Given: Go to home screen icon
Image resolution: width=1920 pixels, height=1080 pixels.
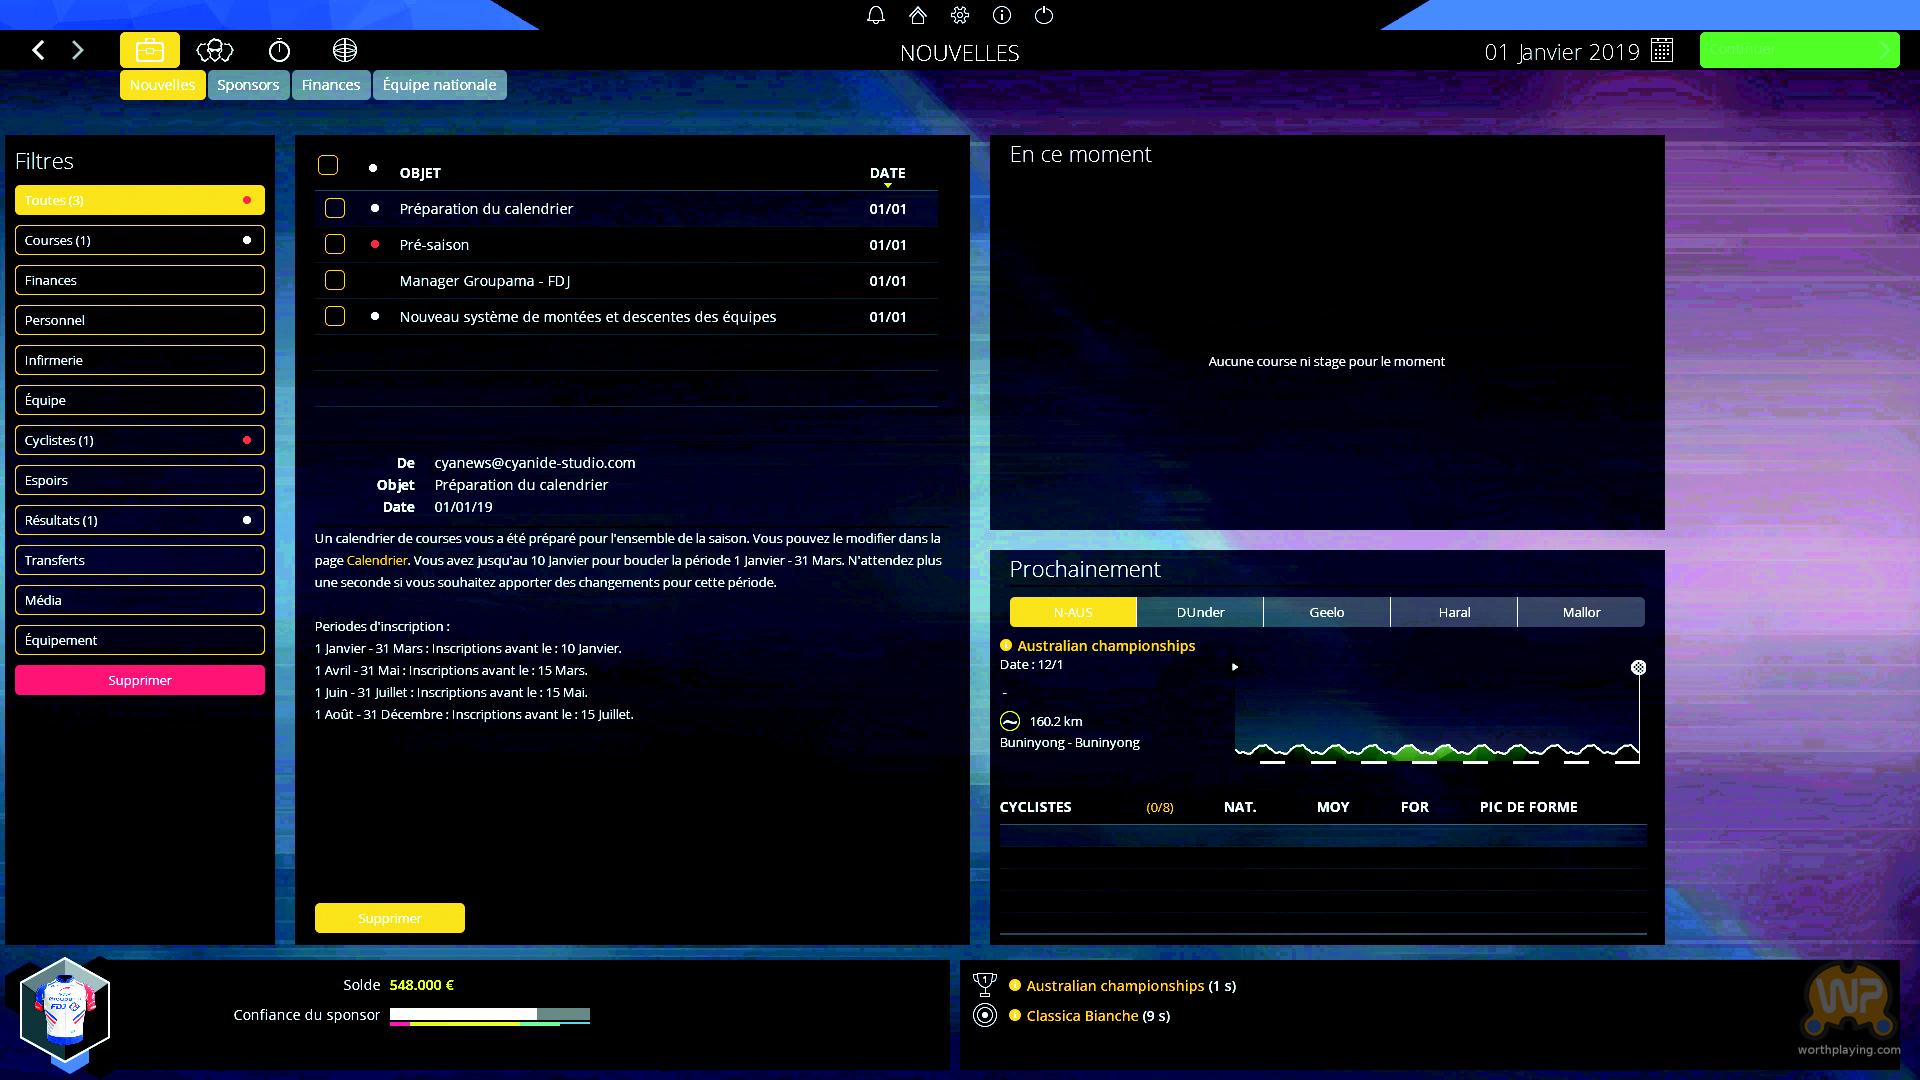Looking at the screenshot, I should (918, 15).
